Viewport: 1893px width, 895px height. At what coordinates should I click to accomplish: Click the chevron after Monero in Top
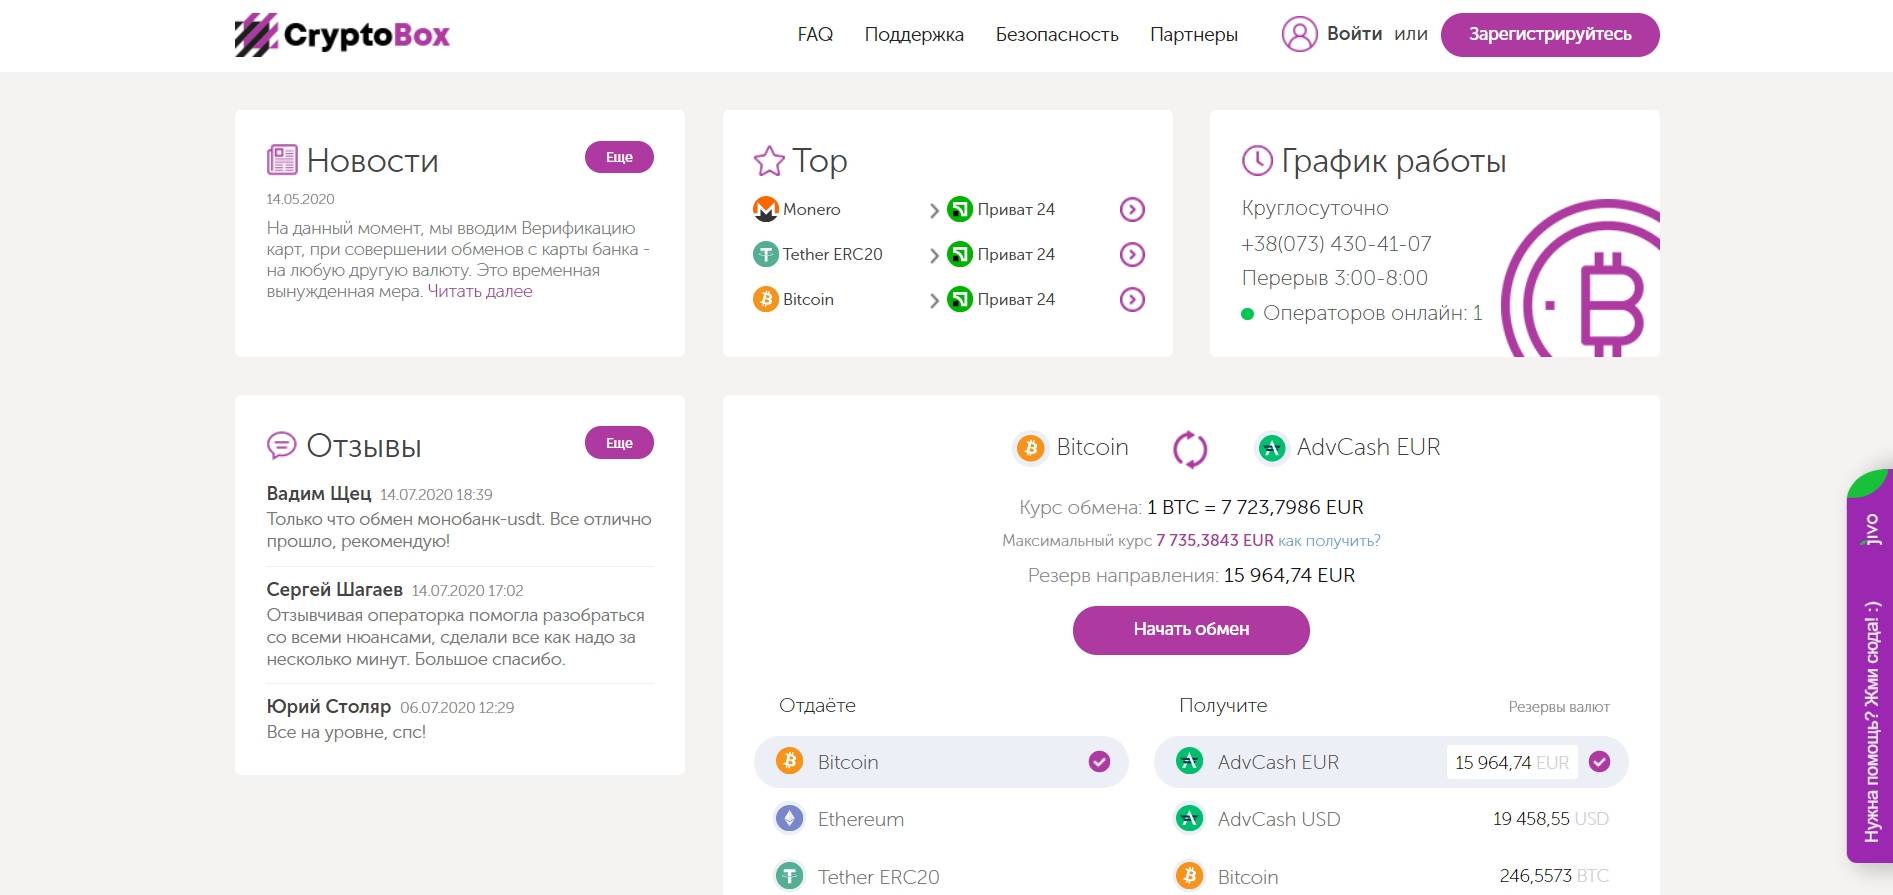pos(933,210)
